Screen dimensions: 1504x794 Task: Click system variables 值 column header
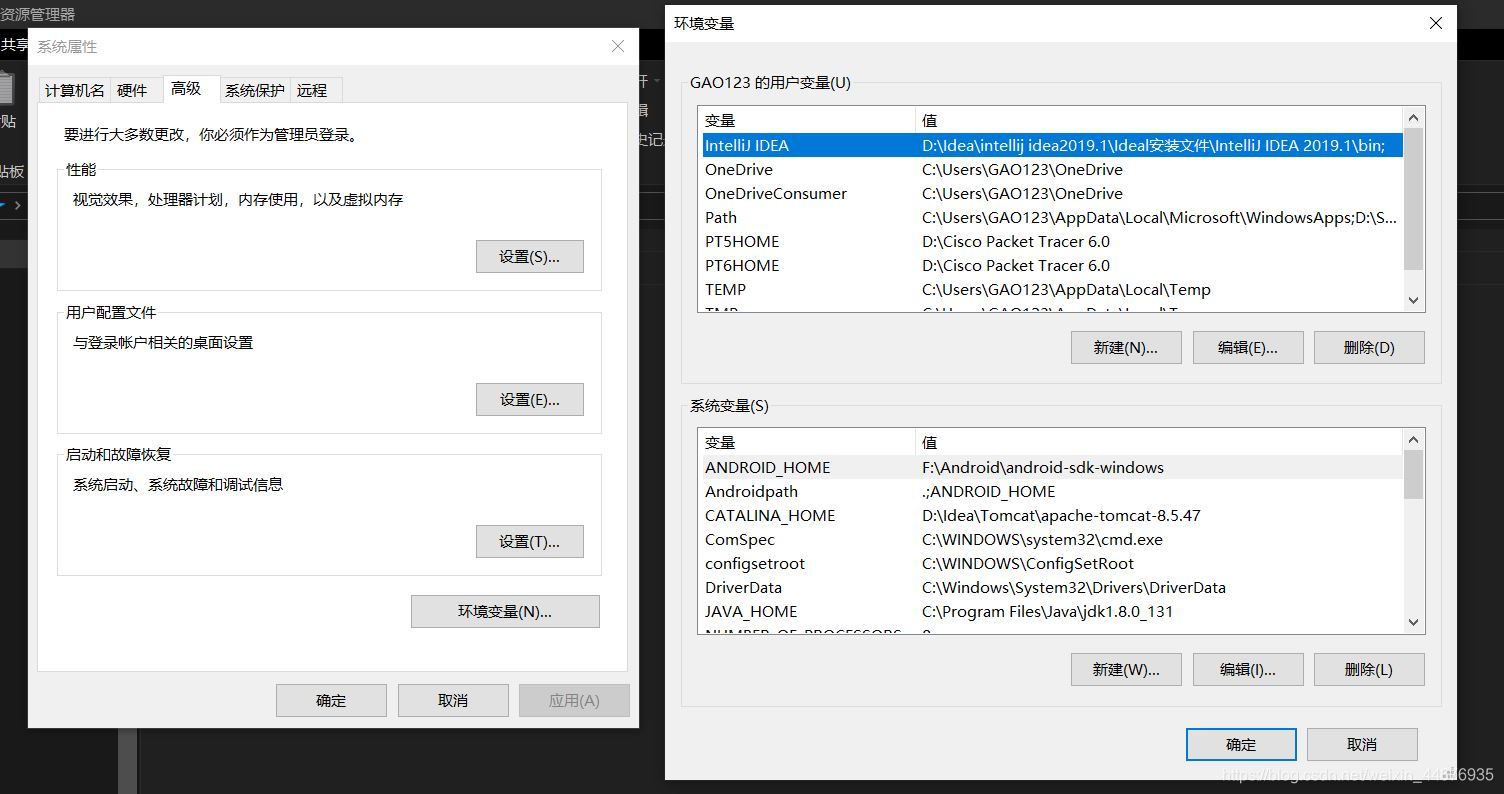tap(1159, 442)
